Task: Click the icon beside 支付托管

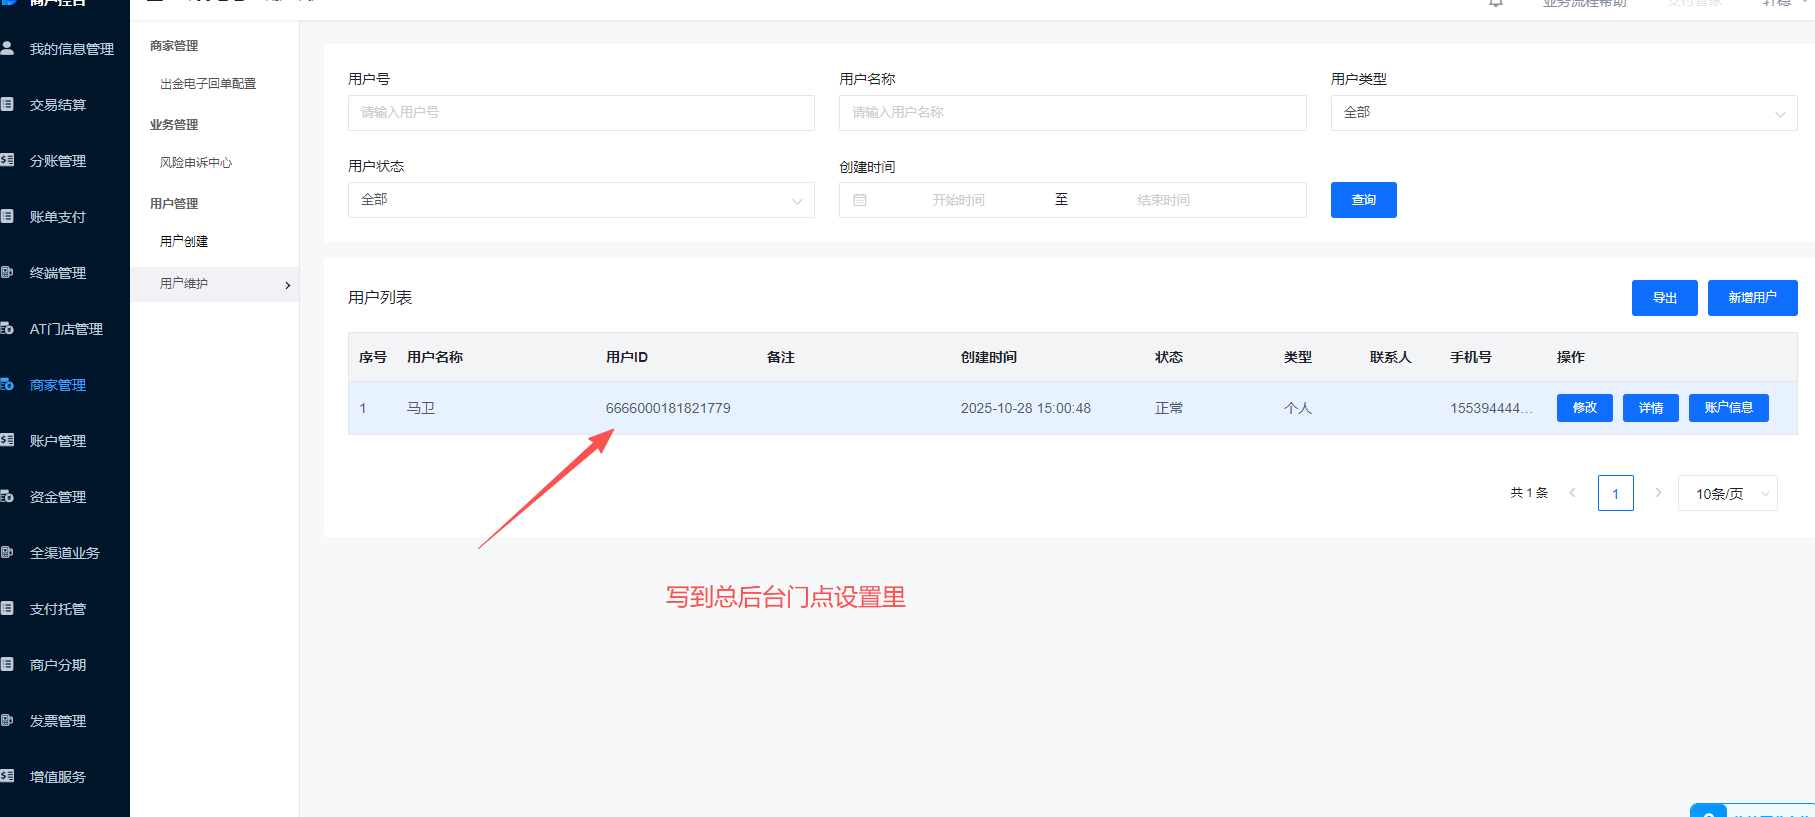Action: (7, 608)
